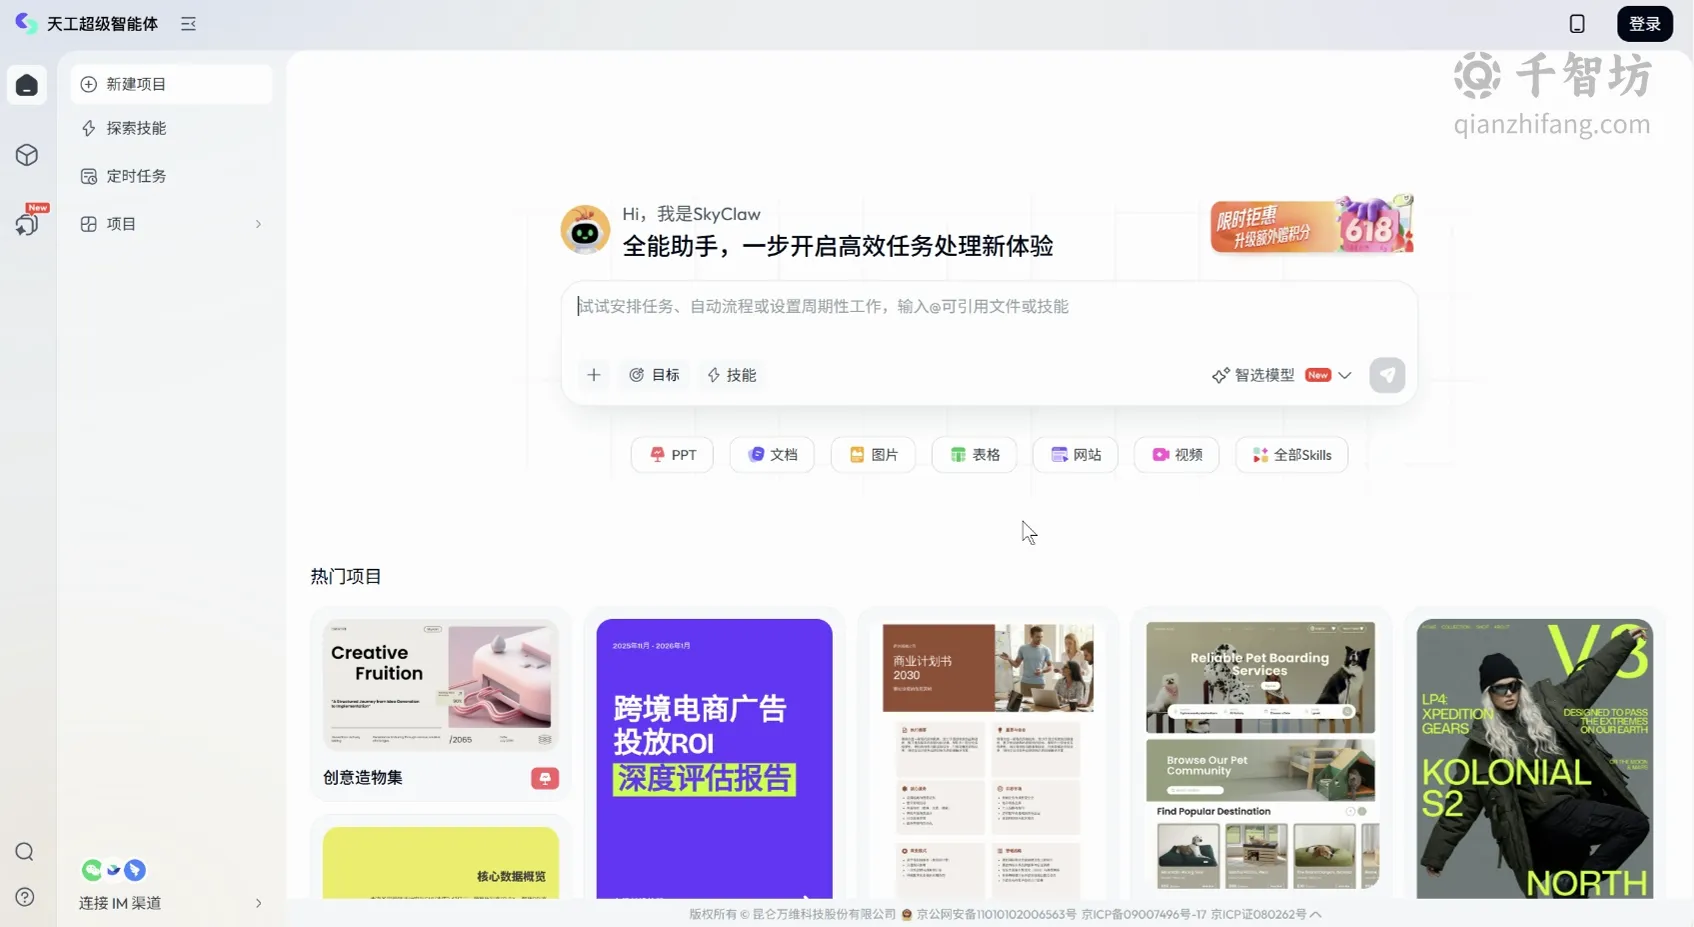Click the SkyClaw robot avatar
Viewport: 1694px width, 927px height.
pyautogui.click(x=585, y=231)
